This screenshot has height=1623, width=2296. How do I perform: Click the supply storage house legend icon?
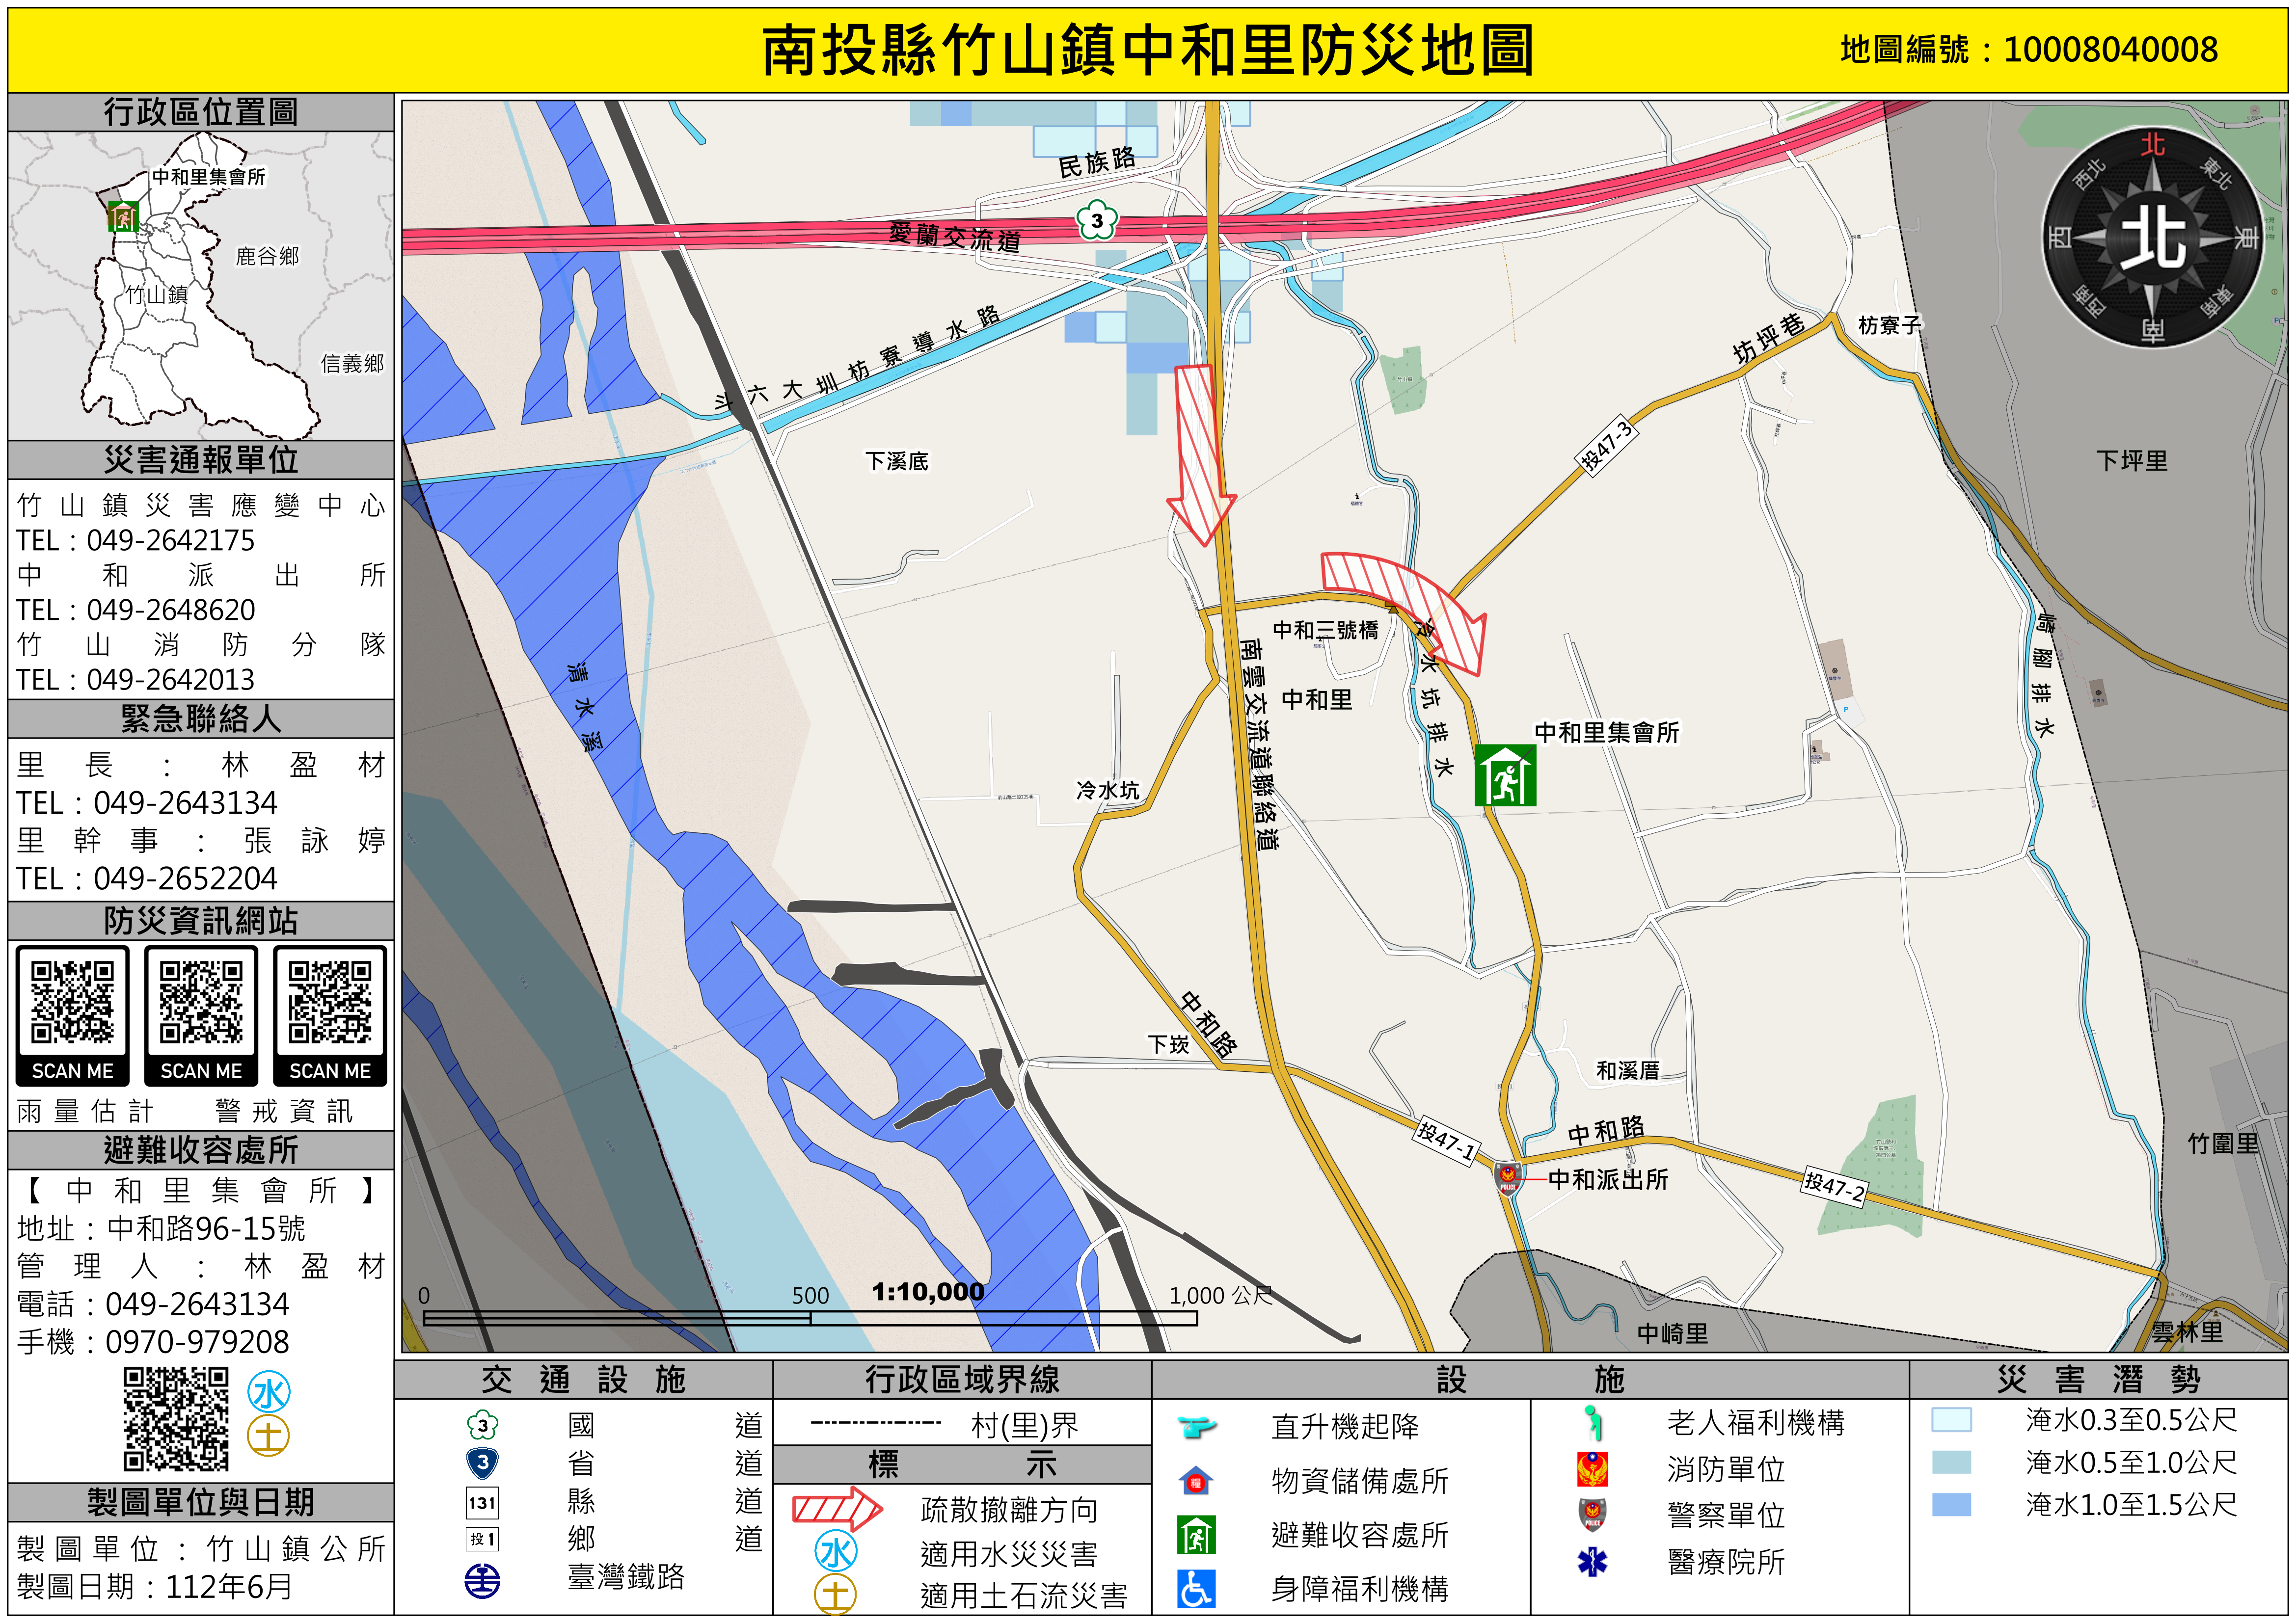point(1196,1481)
